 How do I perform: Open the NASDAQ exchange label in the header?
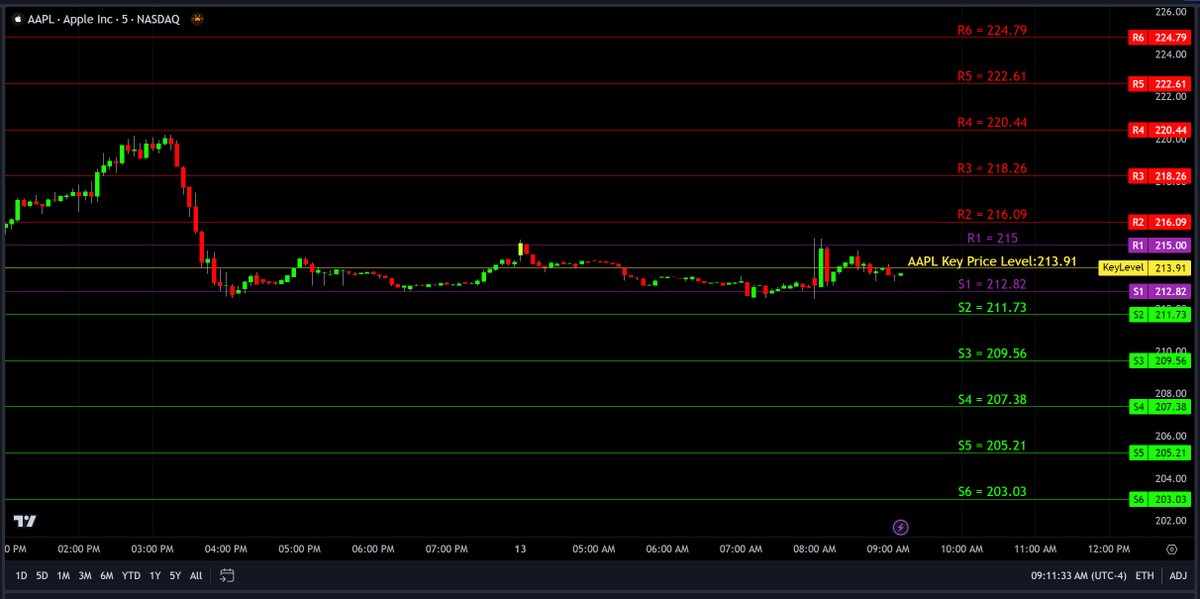[x=160, y=18]
